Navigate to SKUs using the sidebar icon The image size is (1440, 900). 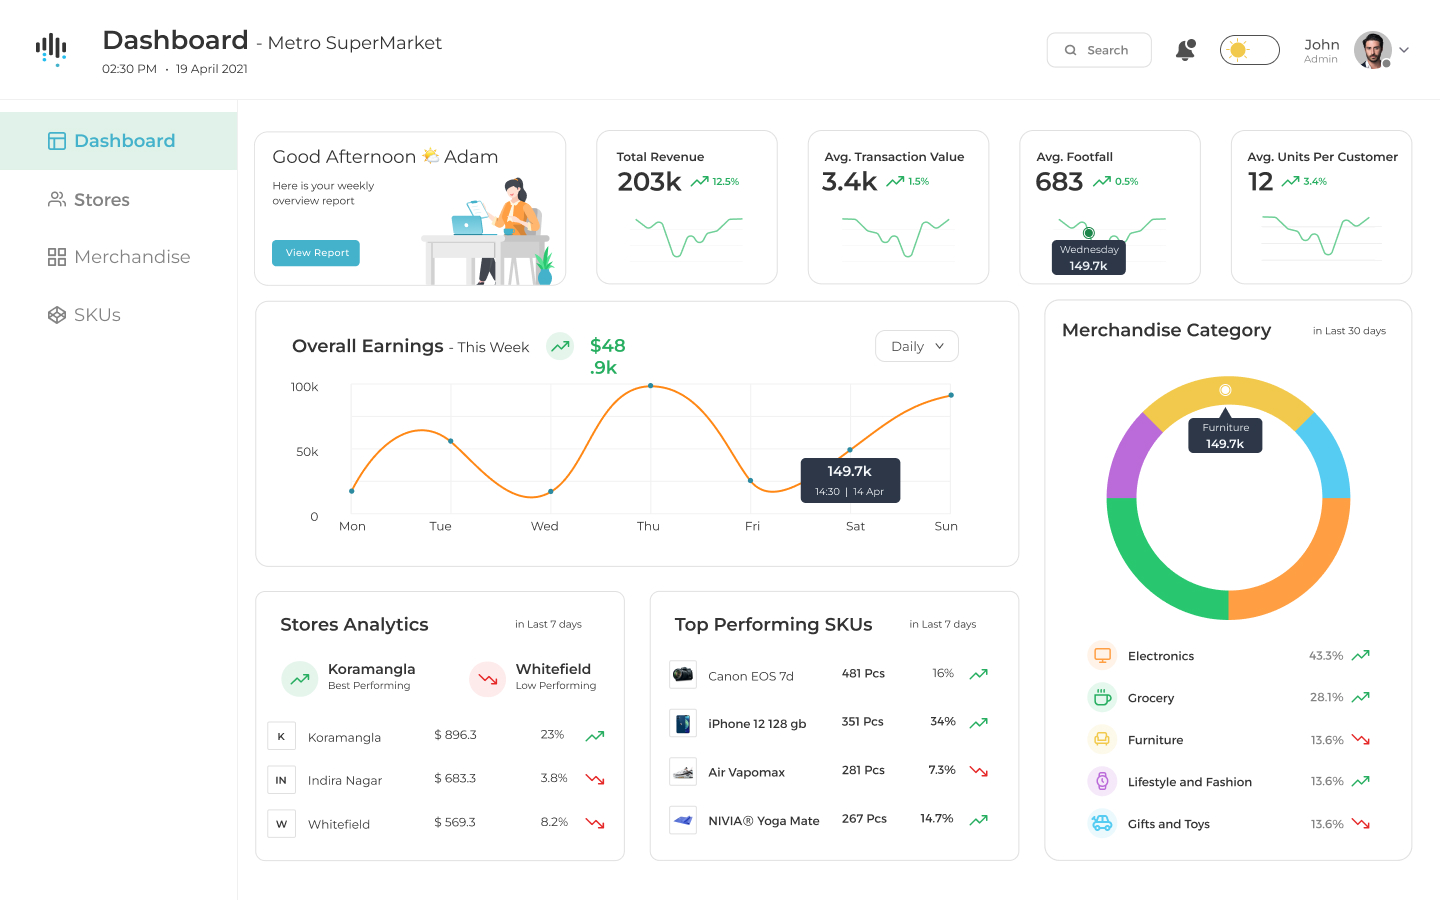click(x=56, y=314)
